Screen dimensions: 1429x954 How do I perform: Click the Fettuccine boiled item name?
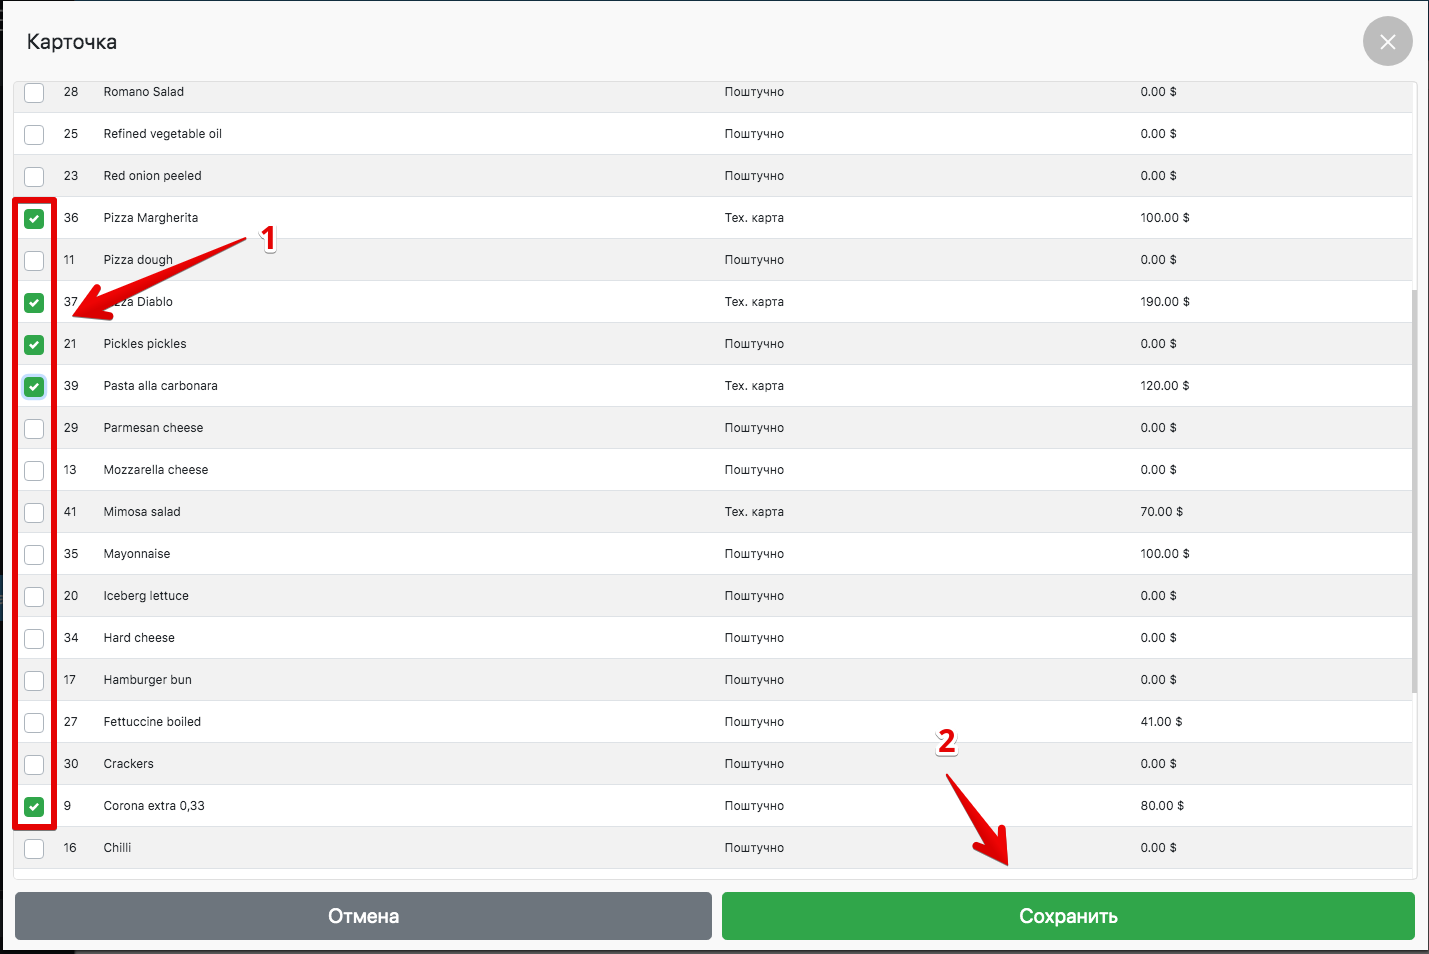(x=152, y=722)
